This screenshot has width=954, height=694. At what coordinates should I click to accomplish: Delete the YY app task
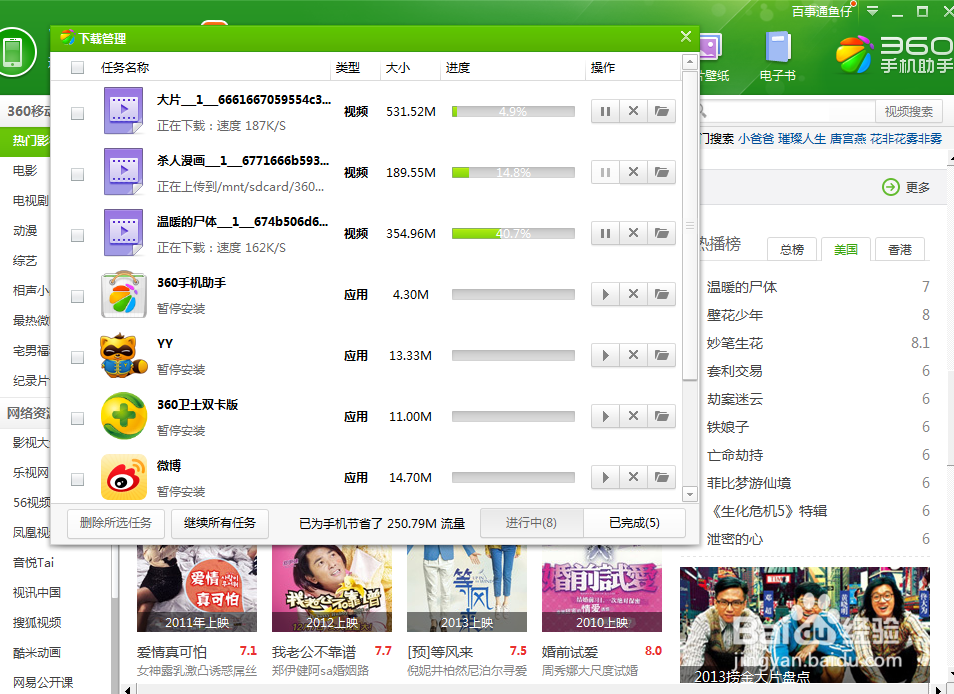[x=633, y=355]
